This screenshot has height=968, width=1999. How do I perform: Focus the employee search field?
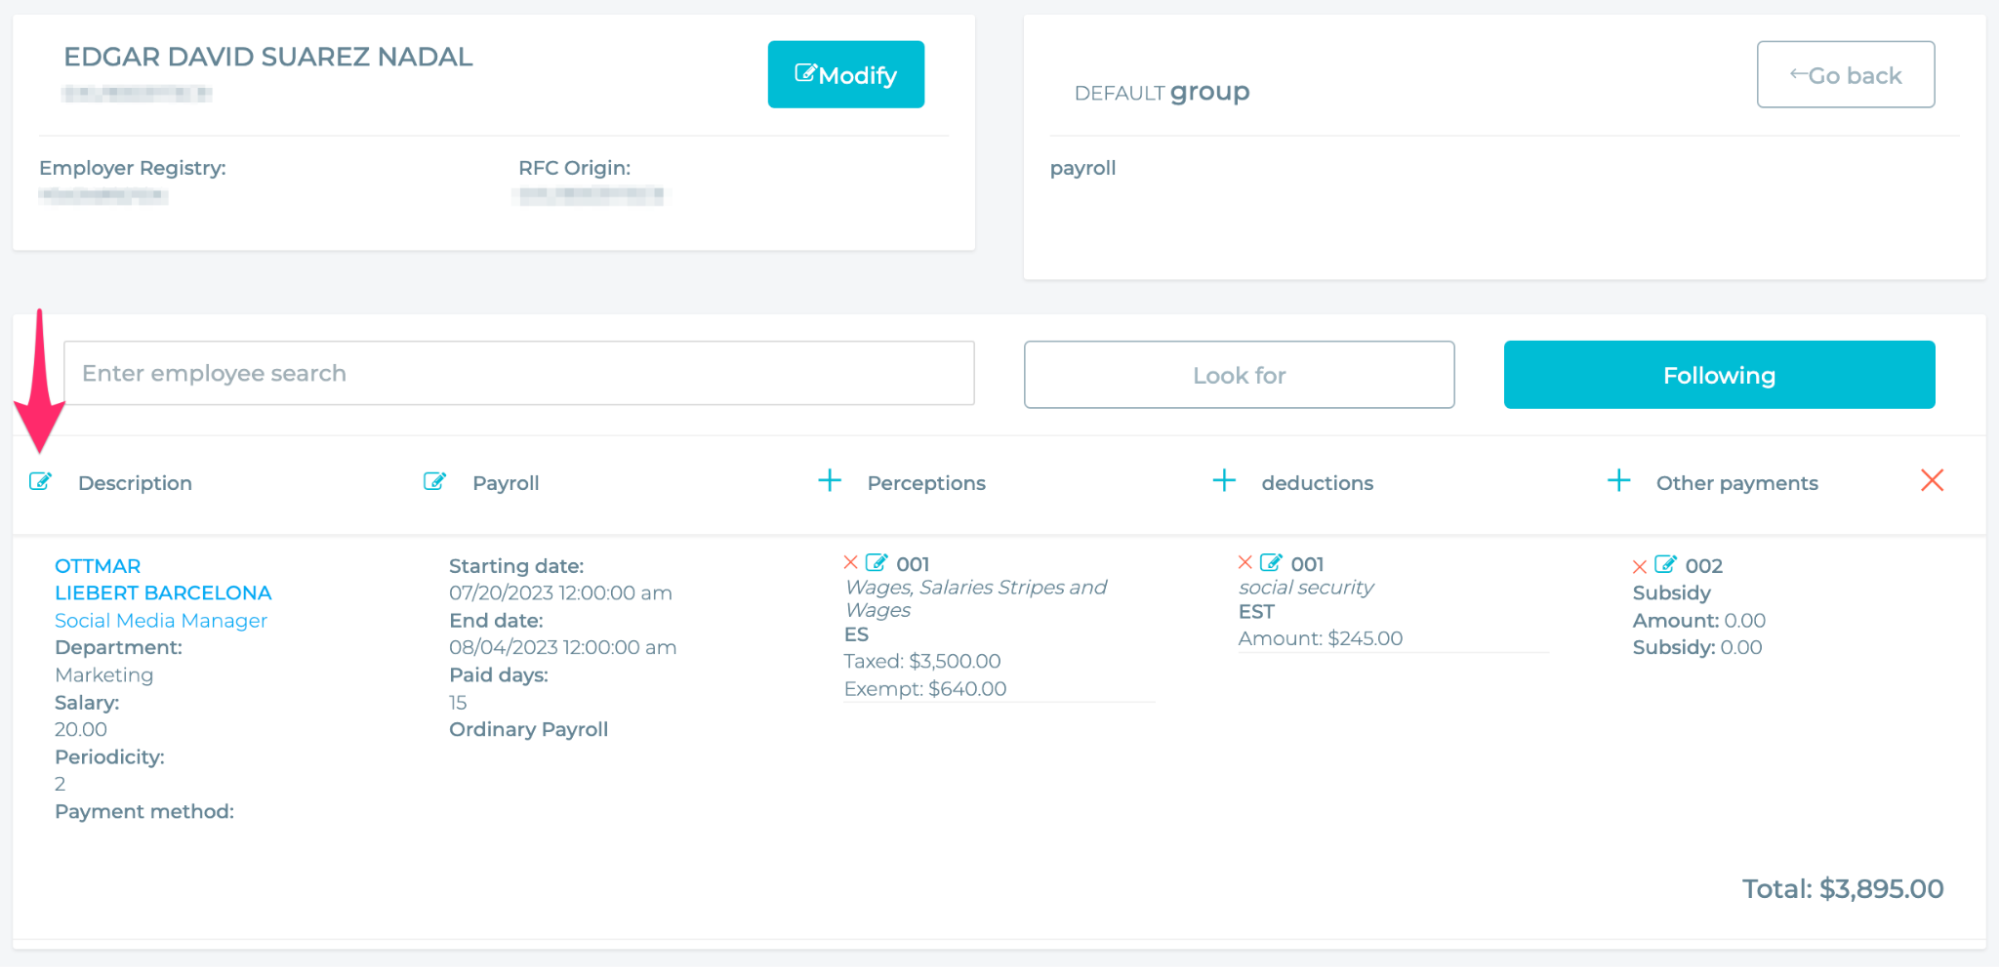[519, 373]
